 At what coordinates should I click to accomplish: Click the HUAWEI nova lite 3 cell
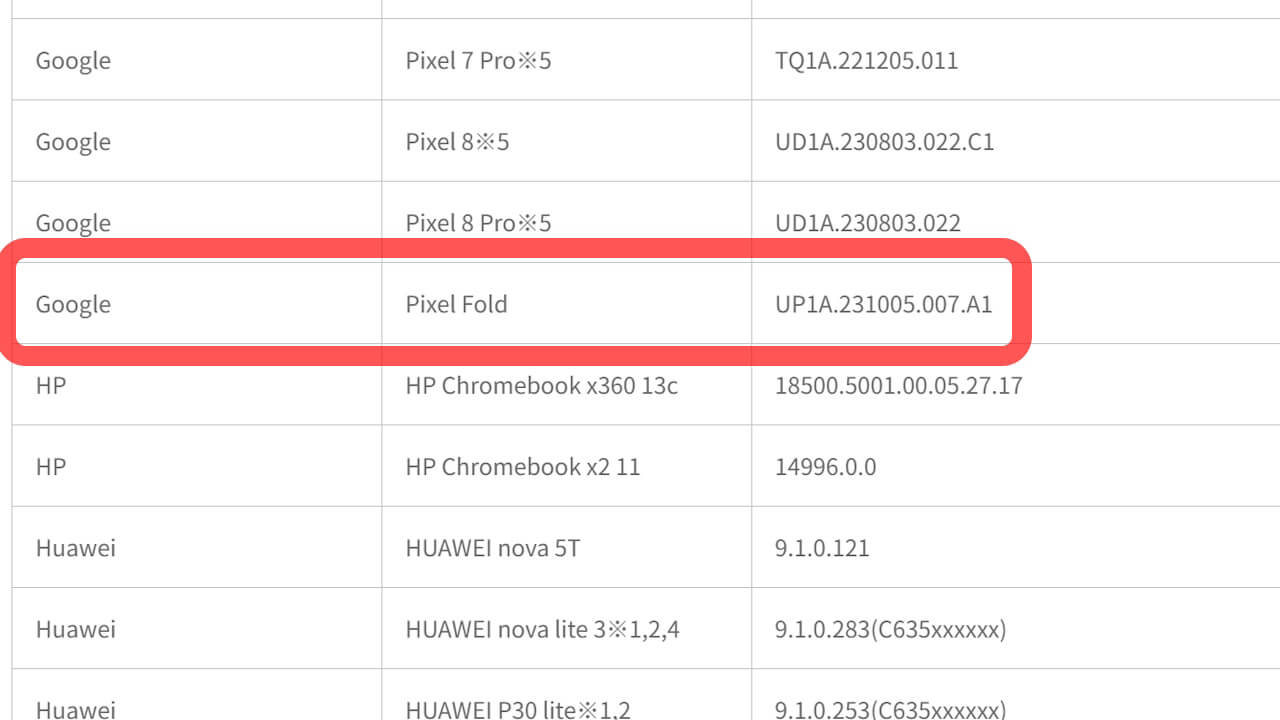[x=542, y=629]
